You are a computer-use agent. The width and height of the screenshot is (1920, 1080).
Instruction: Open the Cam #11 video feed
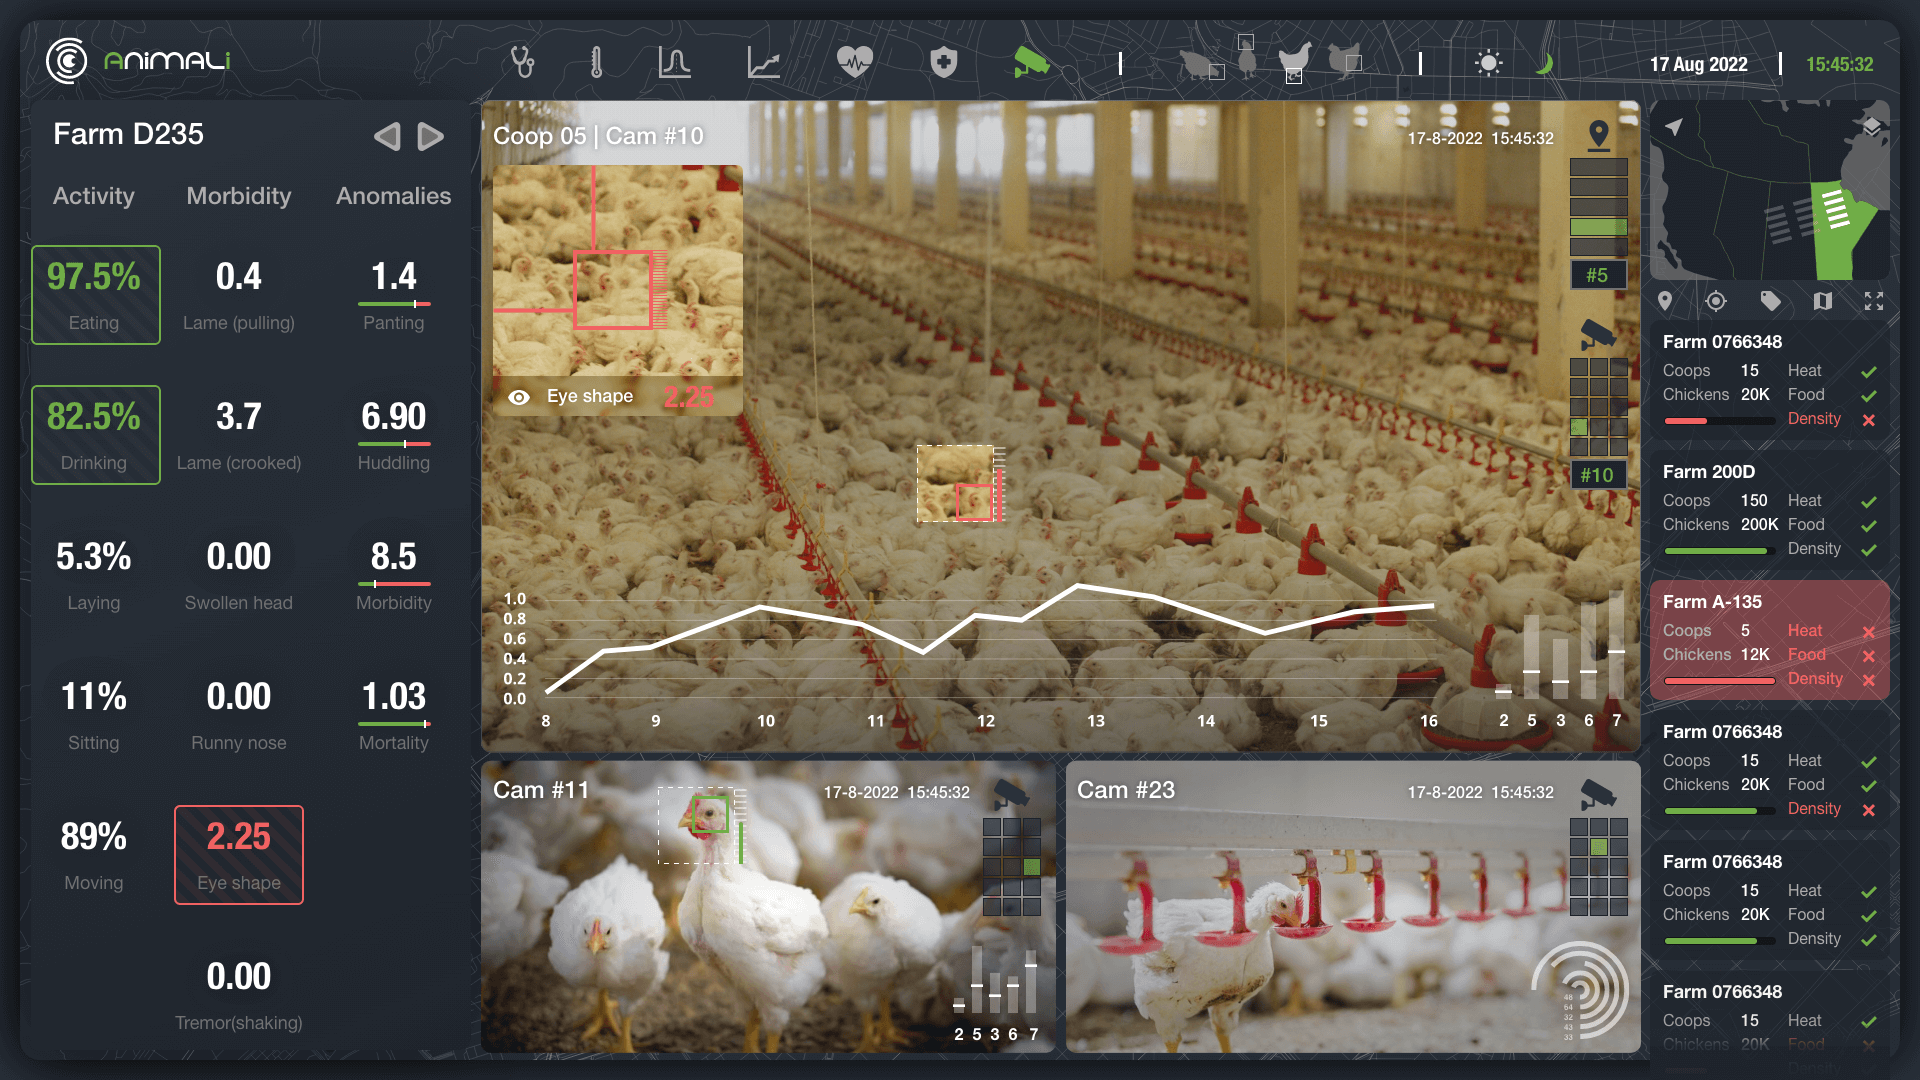click(768, 906)
